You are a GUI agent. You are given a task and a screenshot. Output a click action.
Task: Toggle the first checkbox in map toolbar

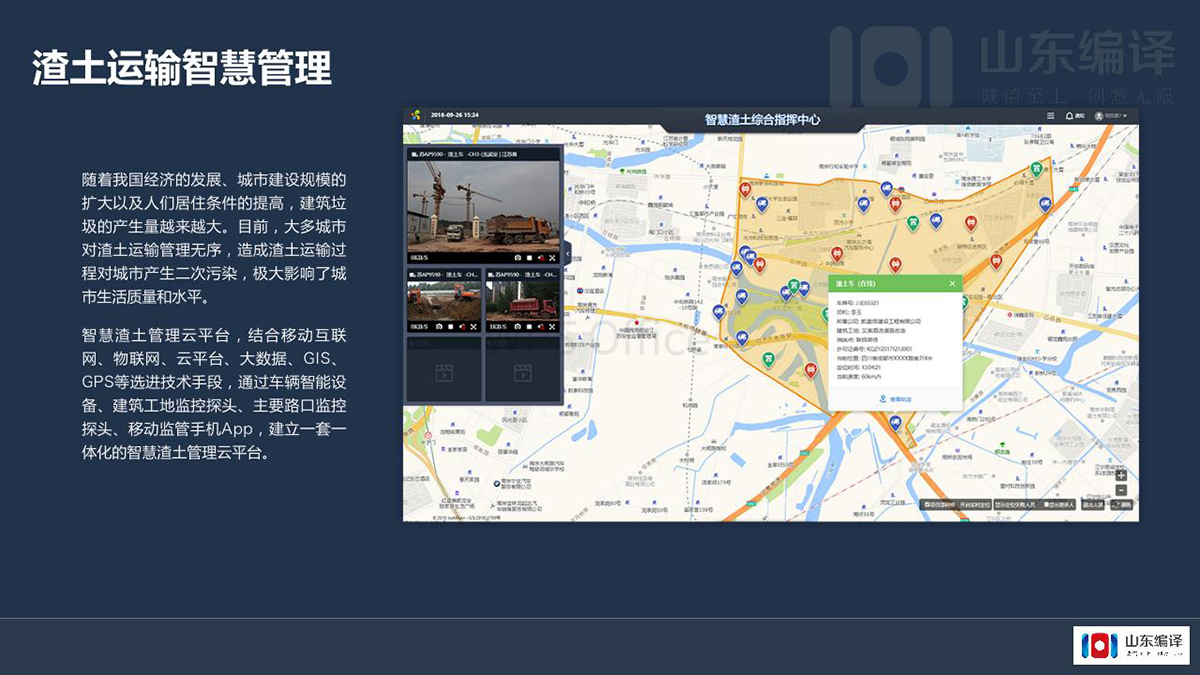[x=928, y=505]
